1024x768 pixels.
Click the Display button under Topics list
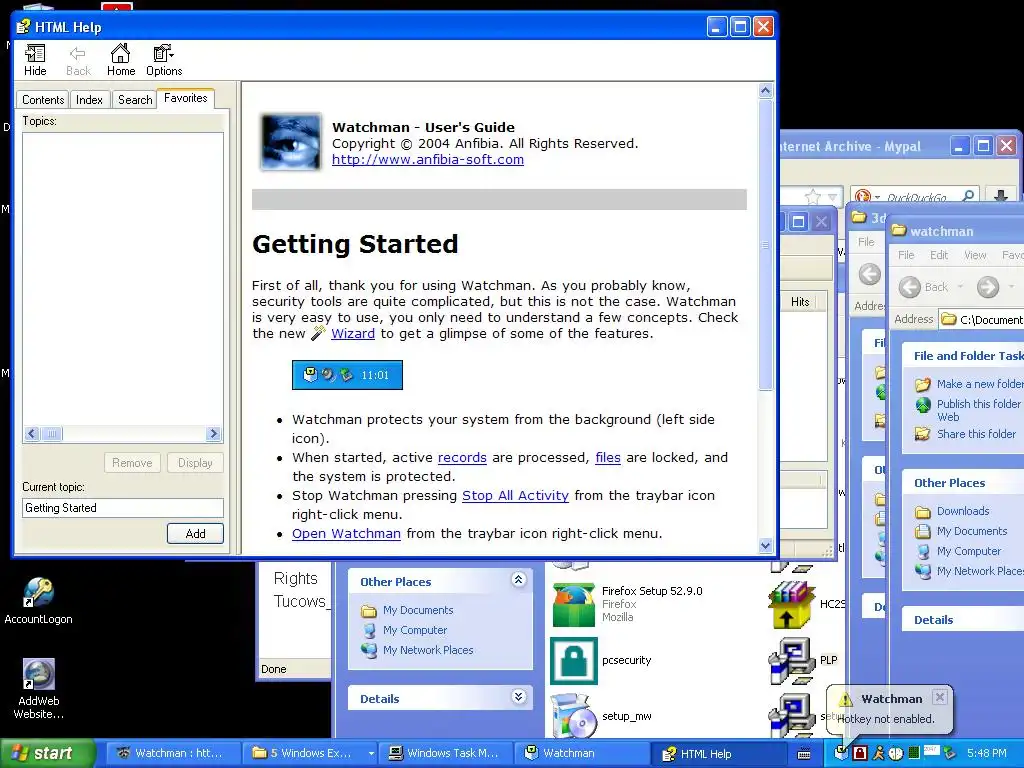coord(195,463)
